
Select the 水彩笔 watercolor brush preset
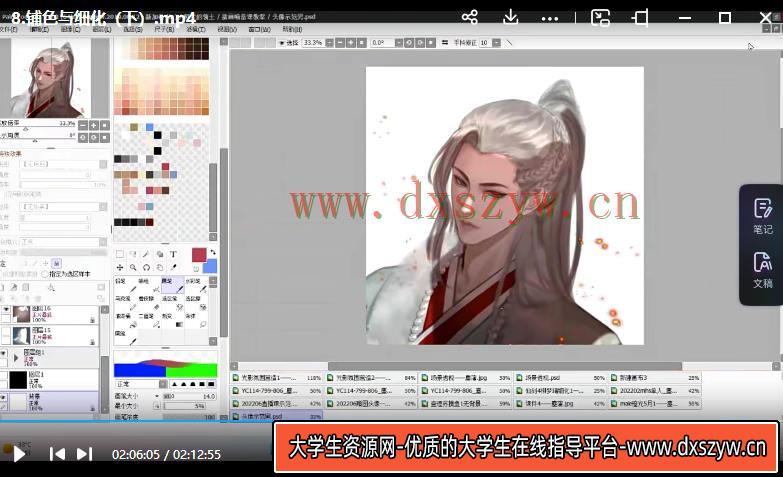[x=196, y=285]
